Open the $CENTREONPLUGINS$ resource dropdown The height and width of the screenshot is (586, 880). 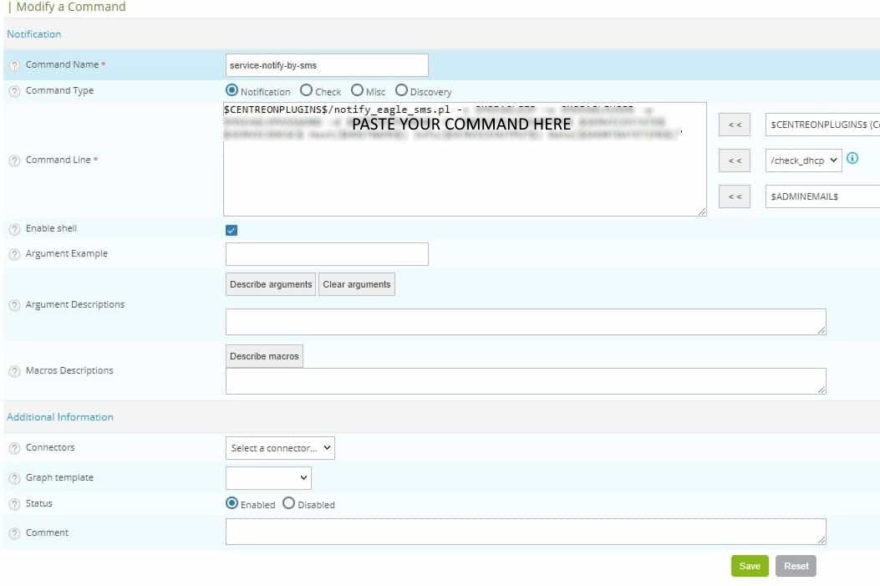click(x=822, y=125)
